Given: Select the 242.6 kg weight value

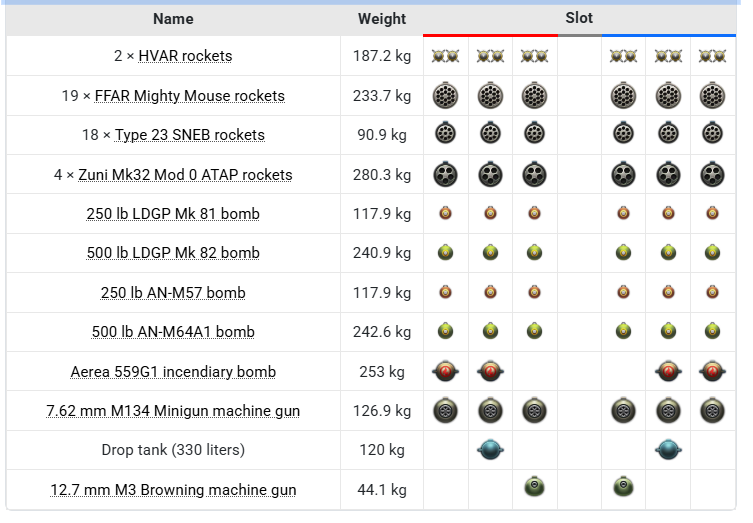Looking at the screenshot, I should coord(382,332).
